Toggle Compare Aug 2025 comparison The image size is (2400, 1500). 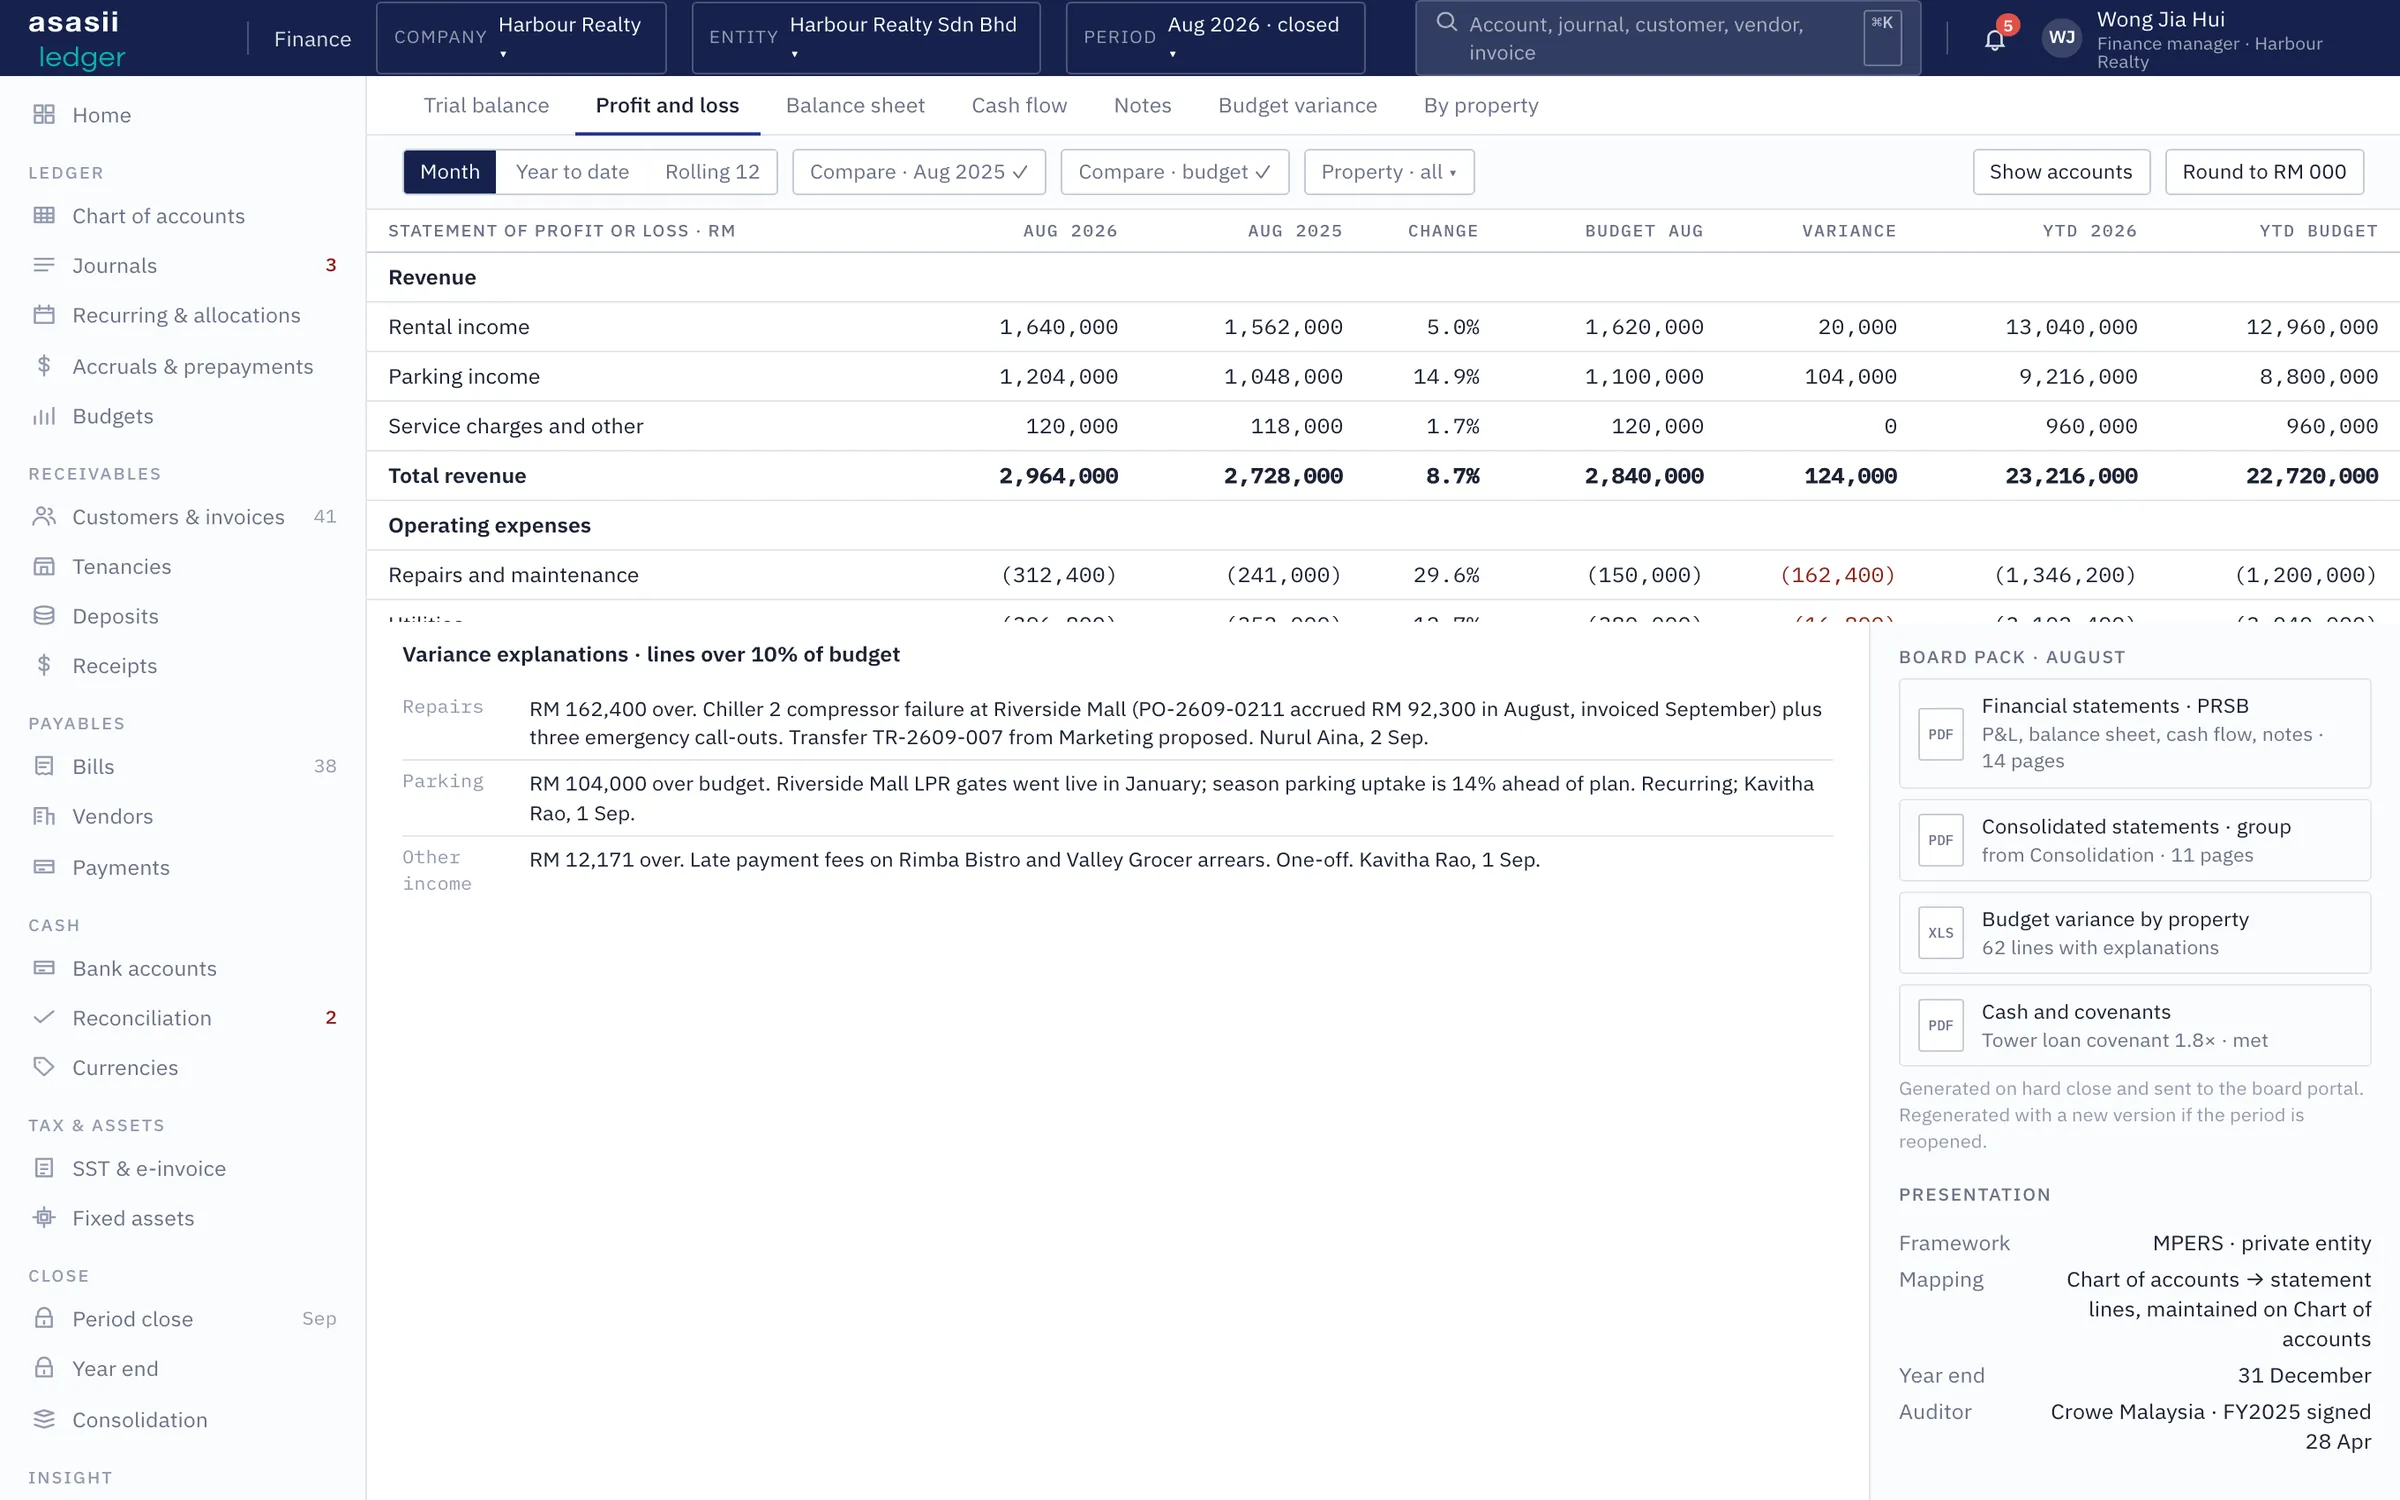919,172
